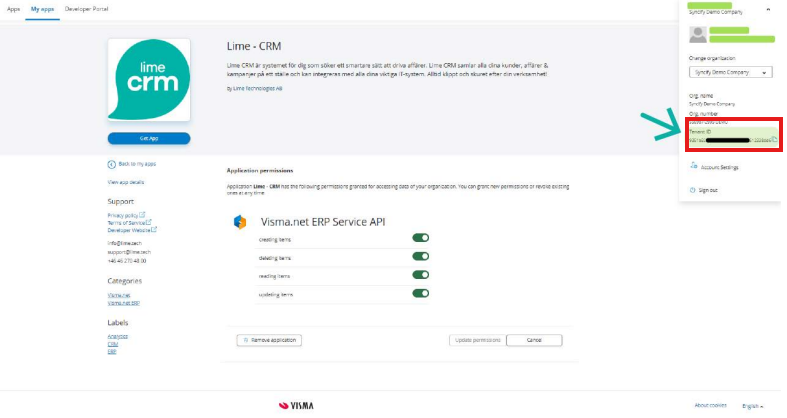Open the CRM label link
Viewport: 787px width, 418px height.
tap(112, 344)
